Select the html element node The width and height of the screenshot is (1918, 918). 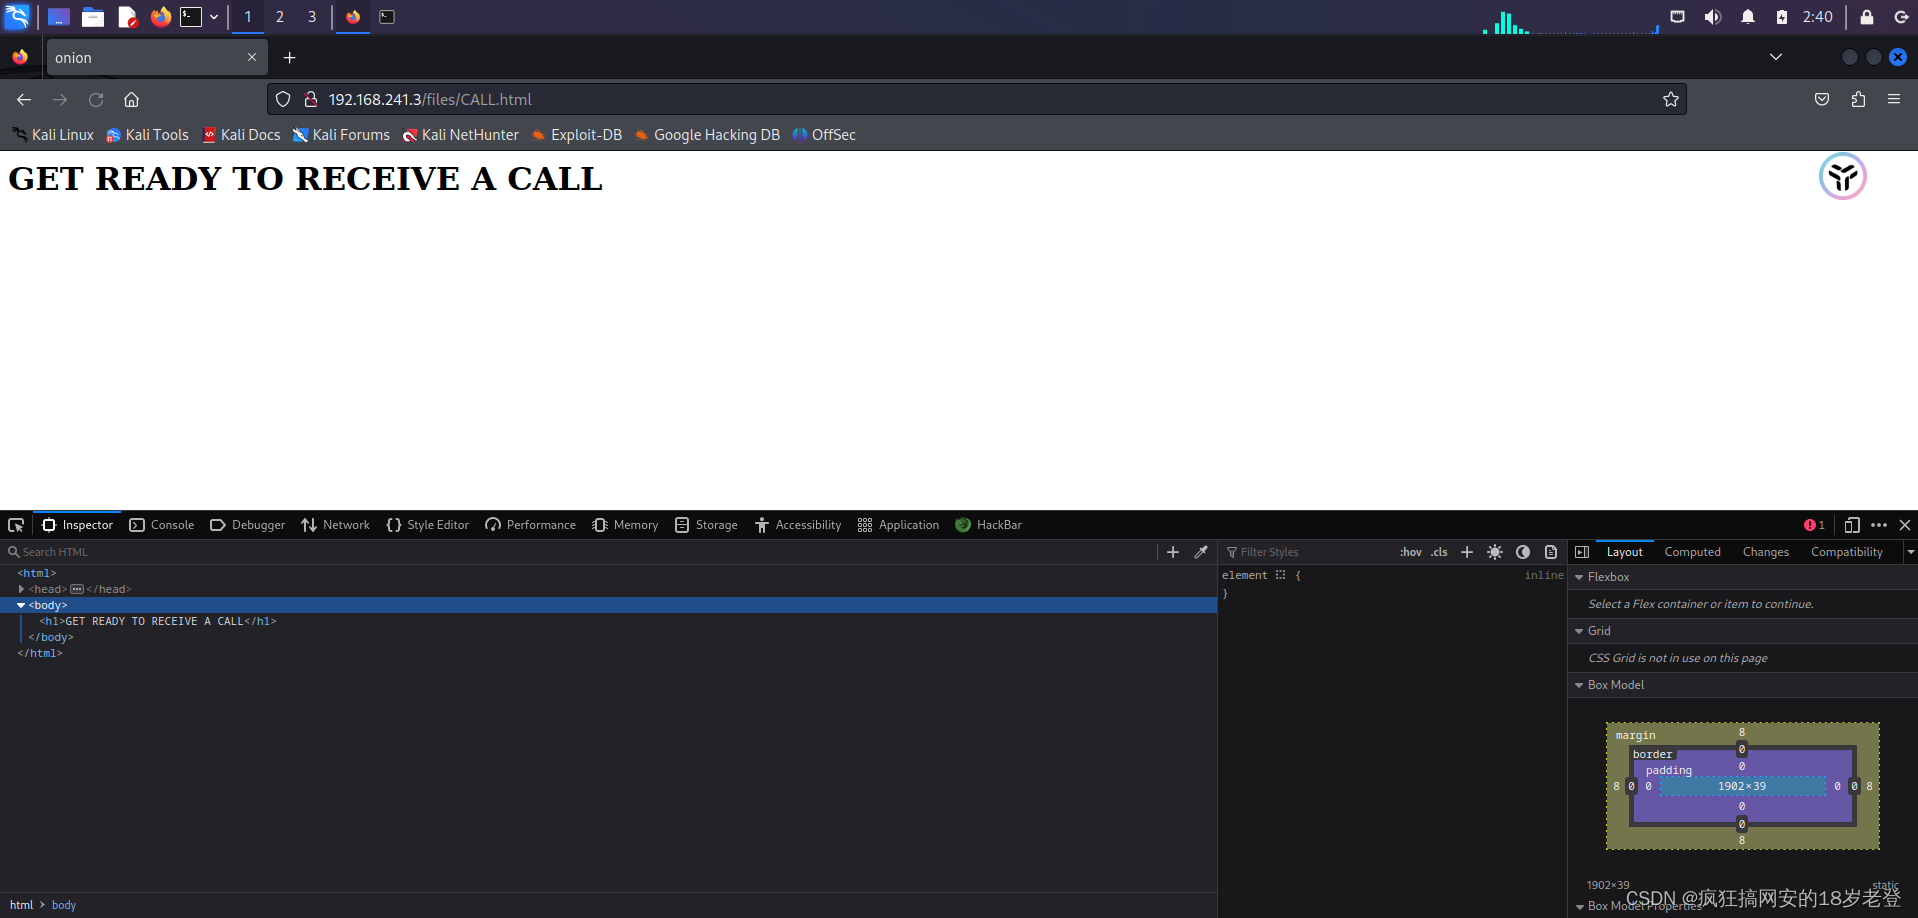(37, 573)
